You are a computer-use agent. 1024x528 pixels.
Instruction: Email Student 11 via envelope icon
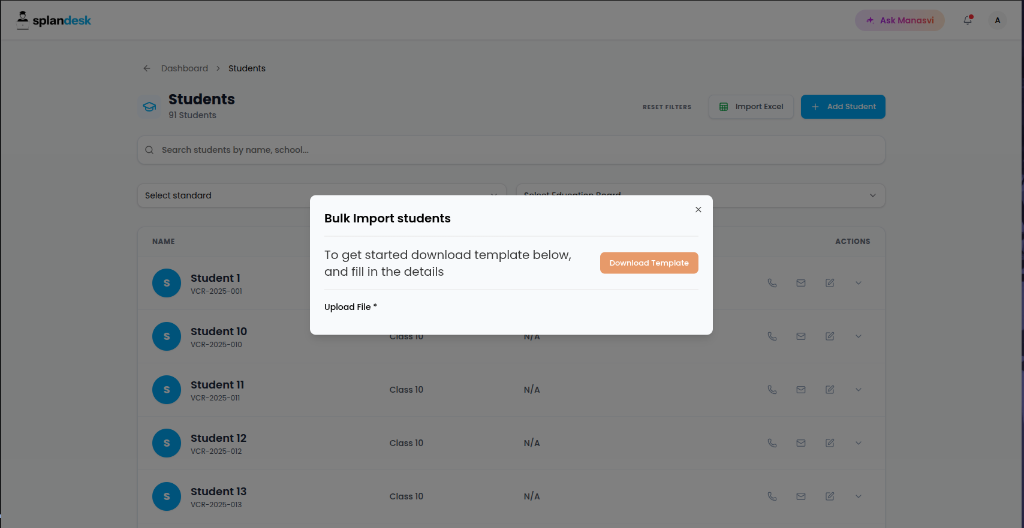tap(801, 389)
